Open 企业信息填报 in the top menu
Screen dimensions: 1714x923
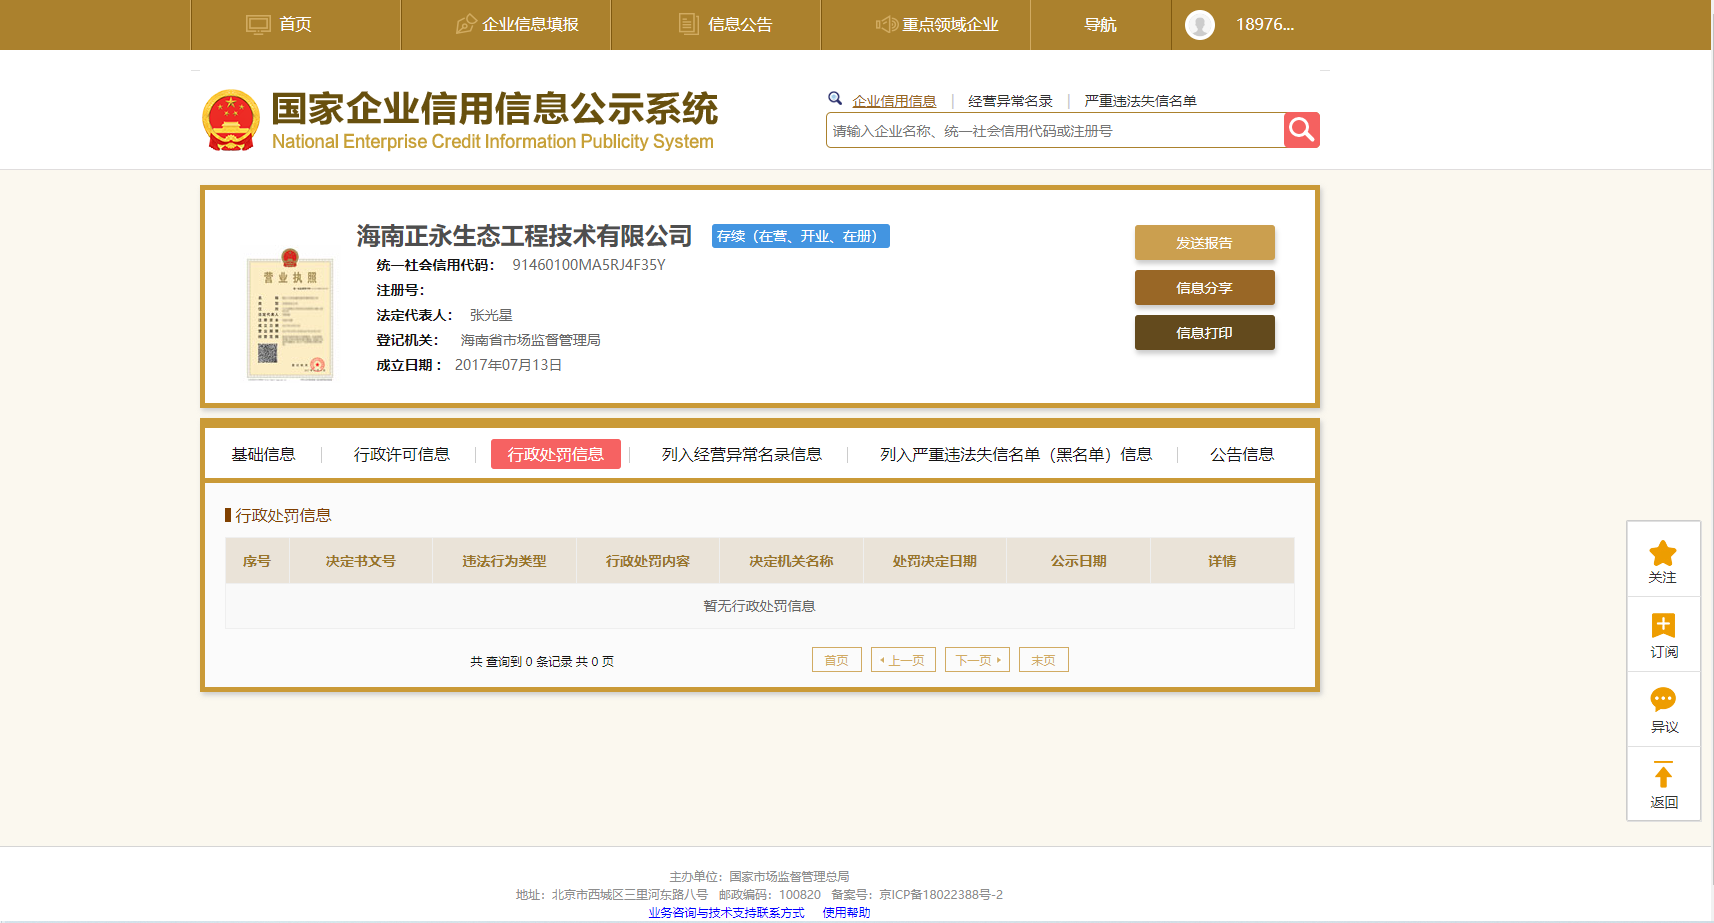[x=518, y=25]
